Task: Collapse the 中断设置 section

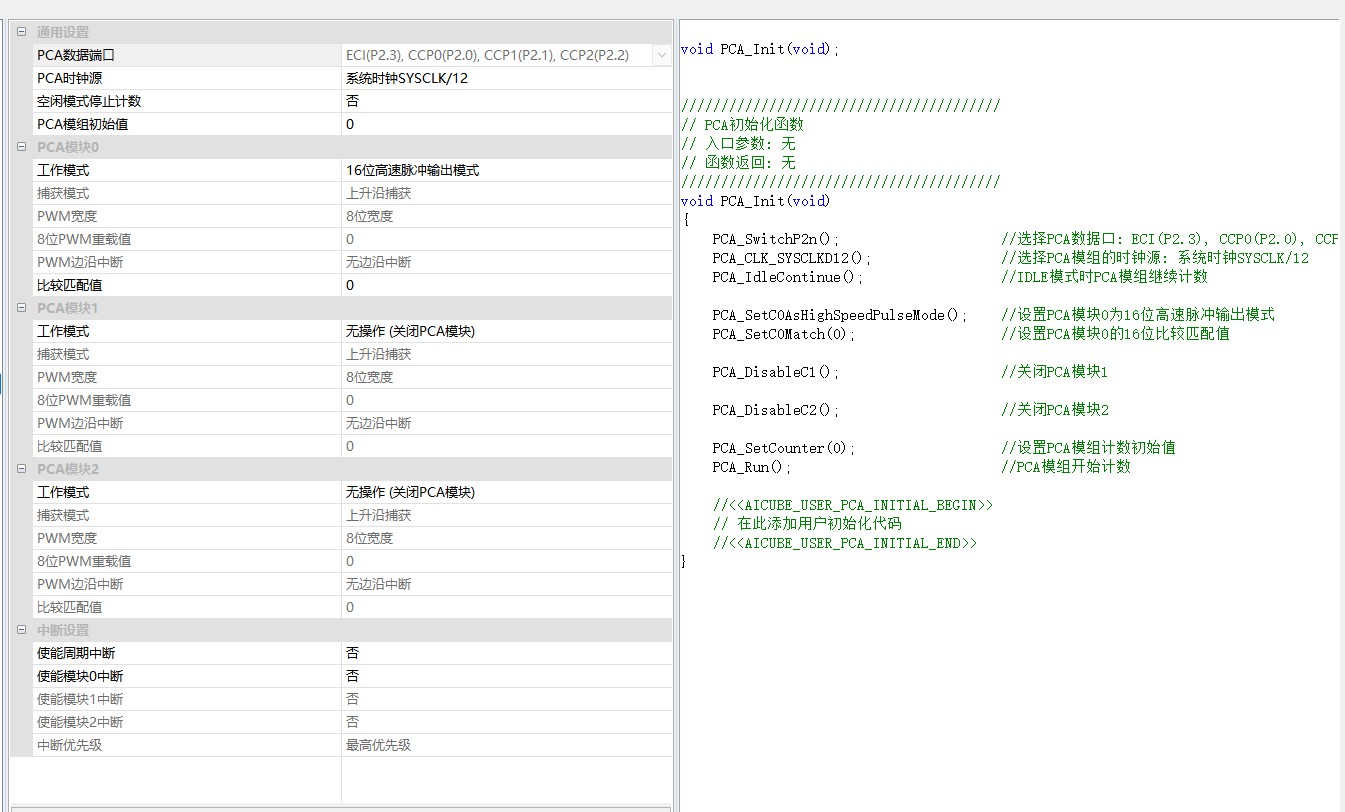Action: pos(22,630)
